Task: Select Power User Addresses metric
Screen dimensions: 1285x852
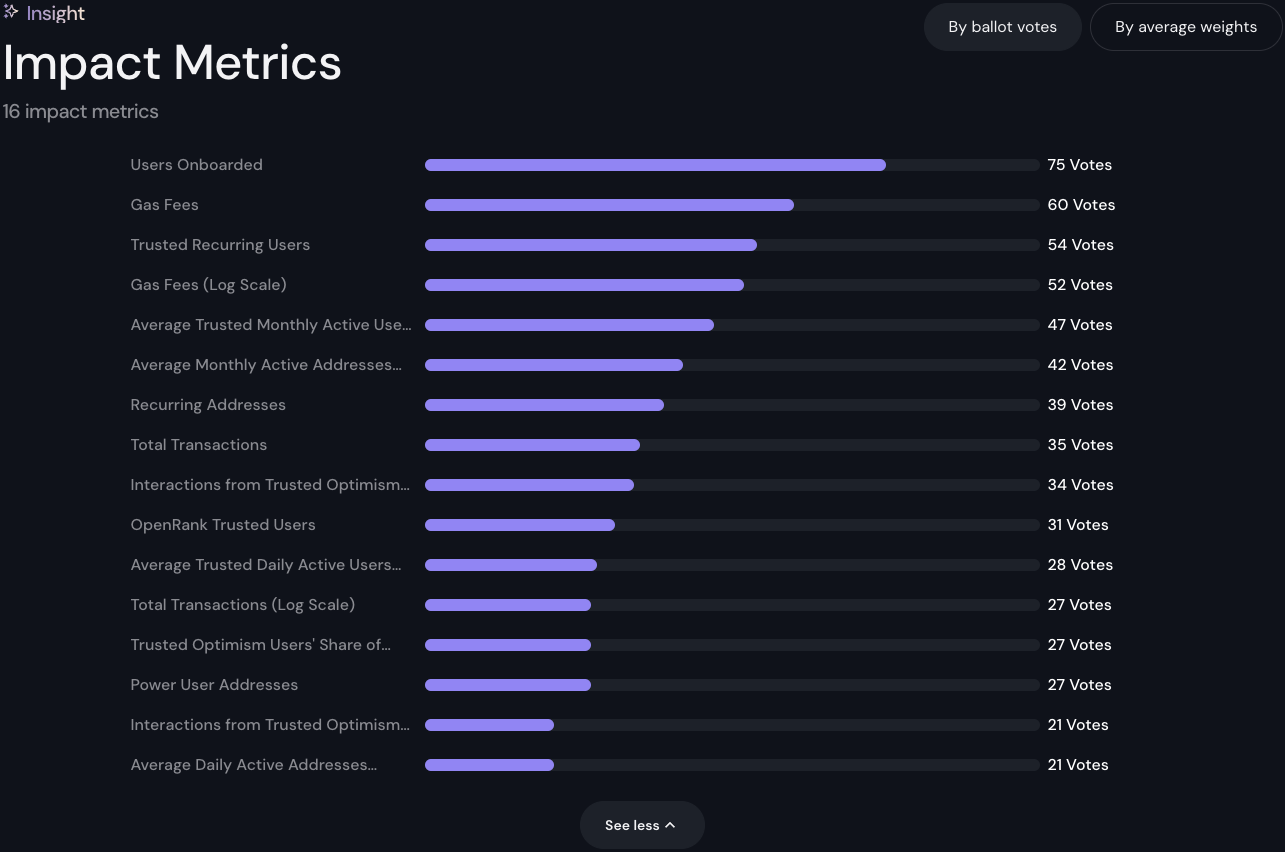Action: (x=214, y=685)
